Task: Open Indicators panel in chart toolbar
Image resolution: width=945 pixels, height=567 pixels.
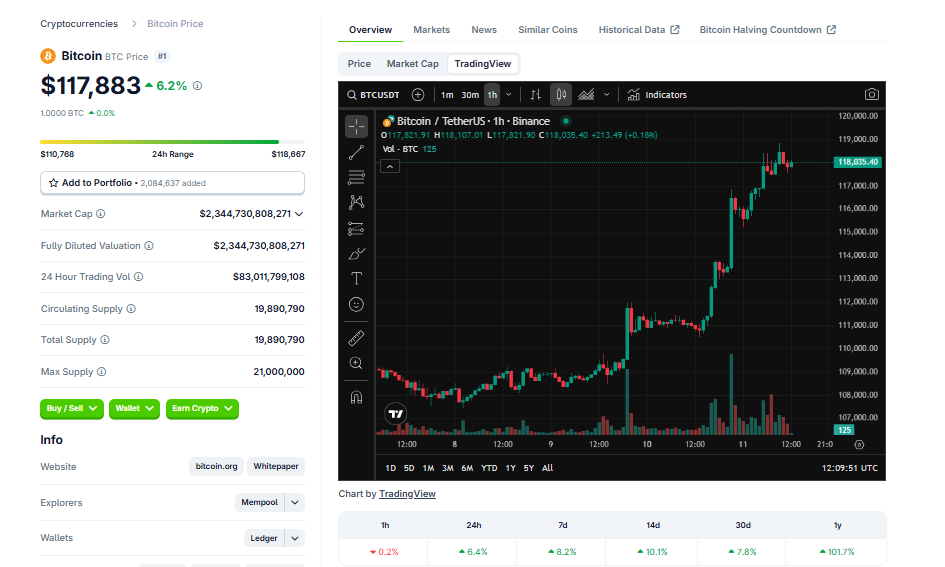Action: click(x=657, y=95)
